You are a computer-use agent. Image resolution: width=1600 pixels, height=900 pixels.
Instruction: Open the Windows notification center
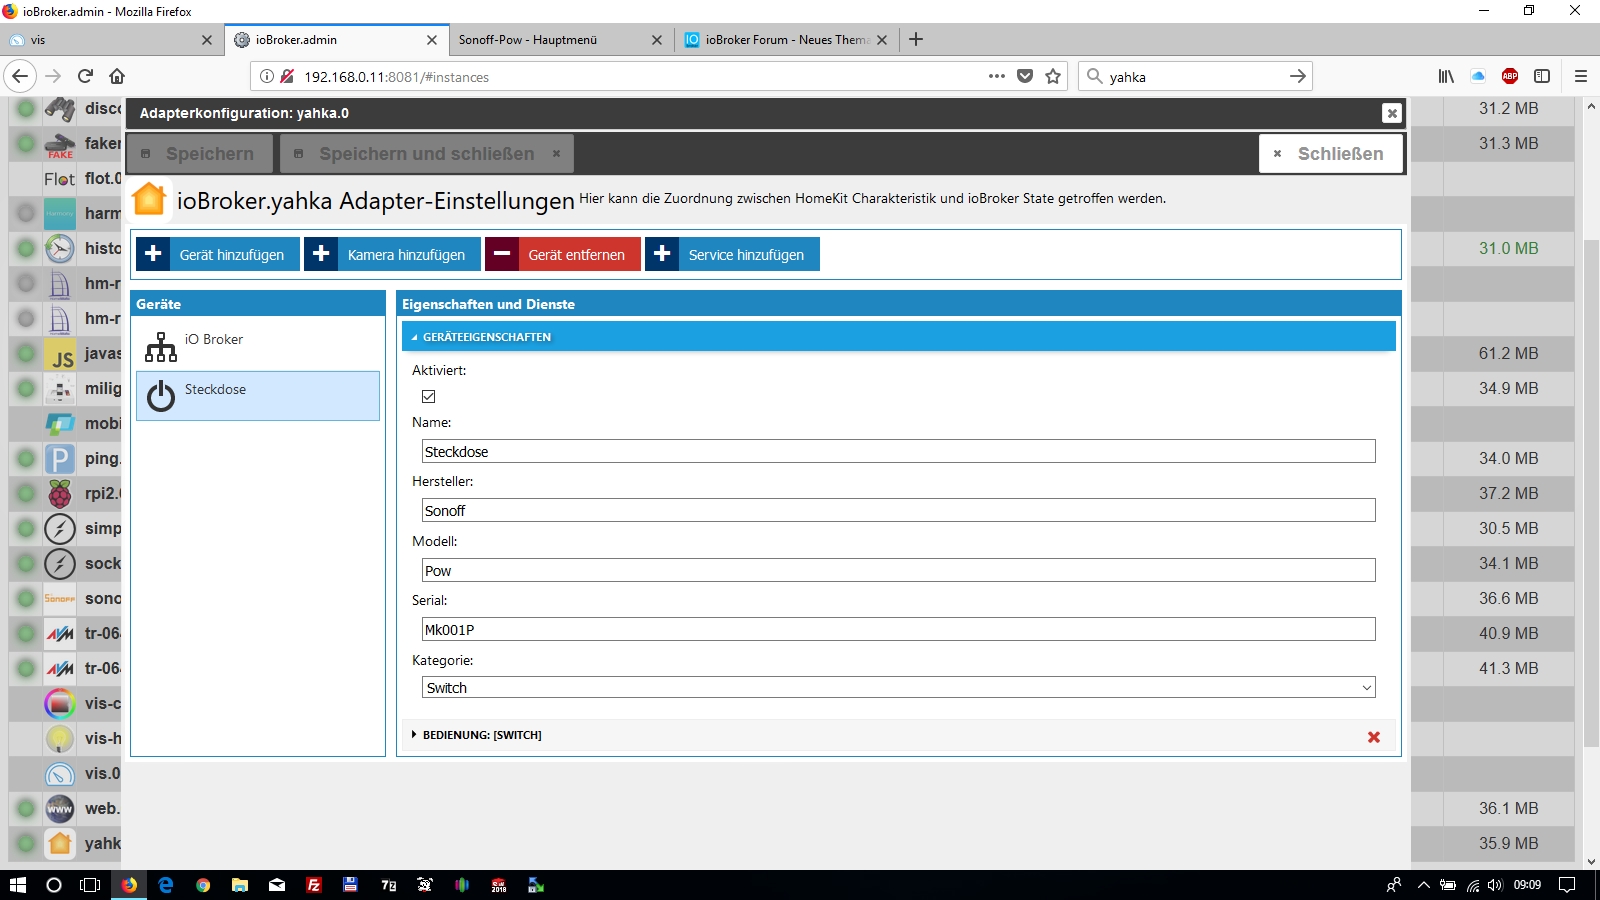click(x=1567, y=885)
